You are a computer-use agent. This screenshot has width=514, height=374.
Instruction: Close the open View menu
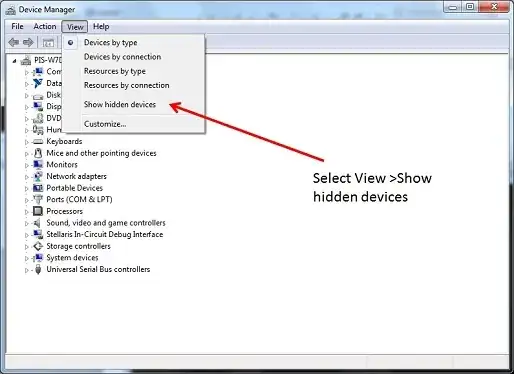coord(75,27)
